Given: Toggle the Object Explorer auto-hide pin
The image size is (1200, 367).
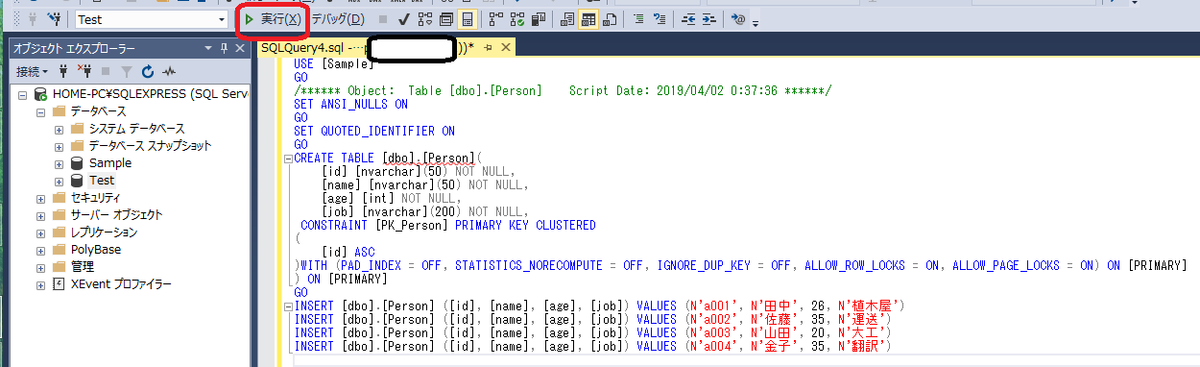Looking at the screenshot, I should point(224,47).
